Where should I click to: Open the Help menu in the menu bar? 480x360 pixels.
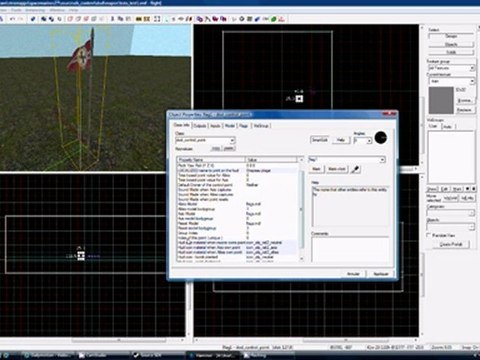point(73,10)
